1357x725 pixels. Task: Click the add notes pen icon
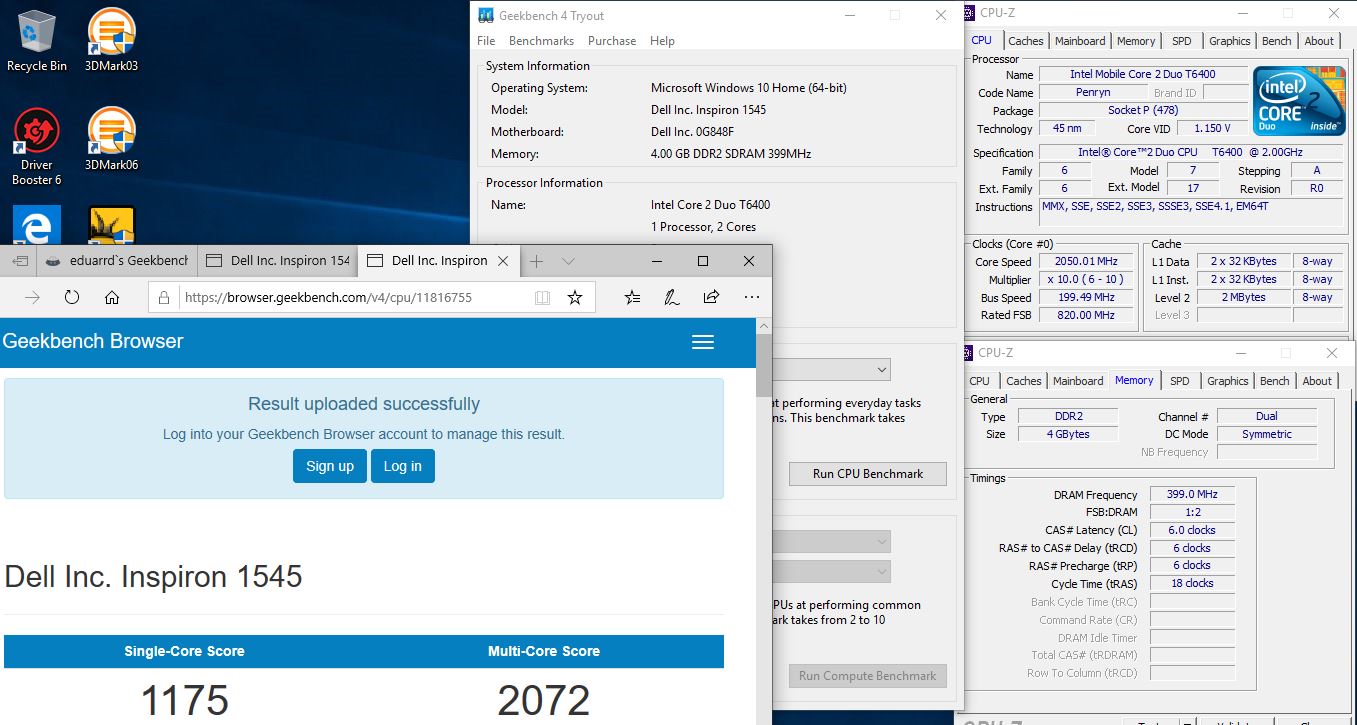tap(672, 297)
